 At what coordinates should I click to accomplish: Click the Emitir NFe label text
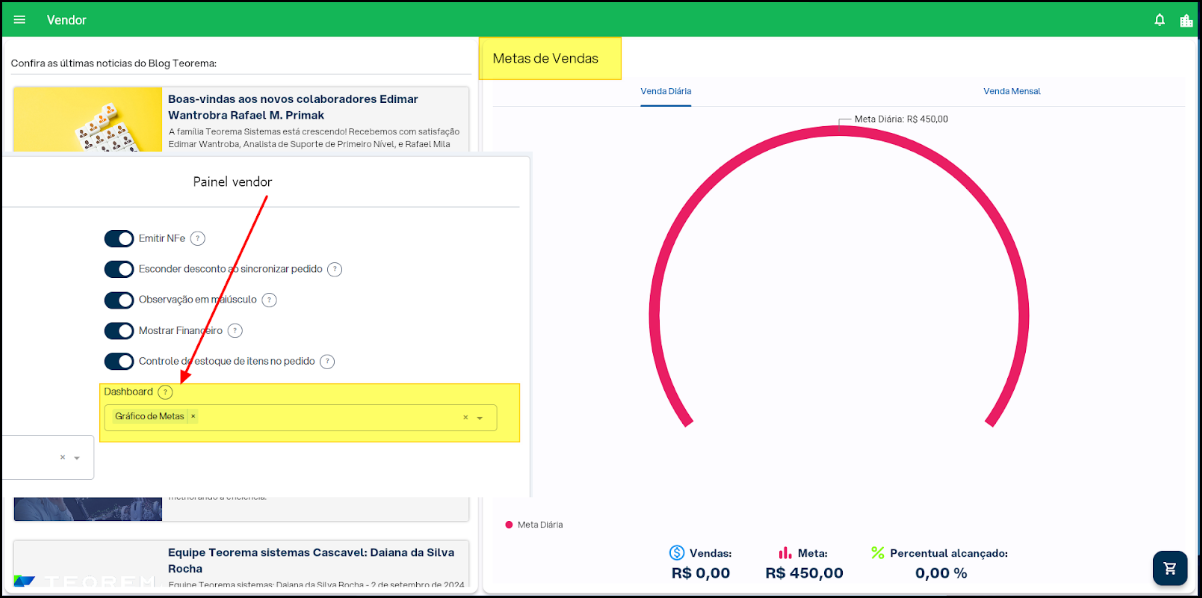162,238
